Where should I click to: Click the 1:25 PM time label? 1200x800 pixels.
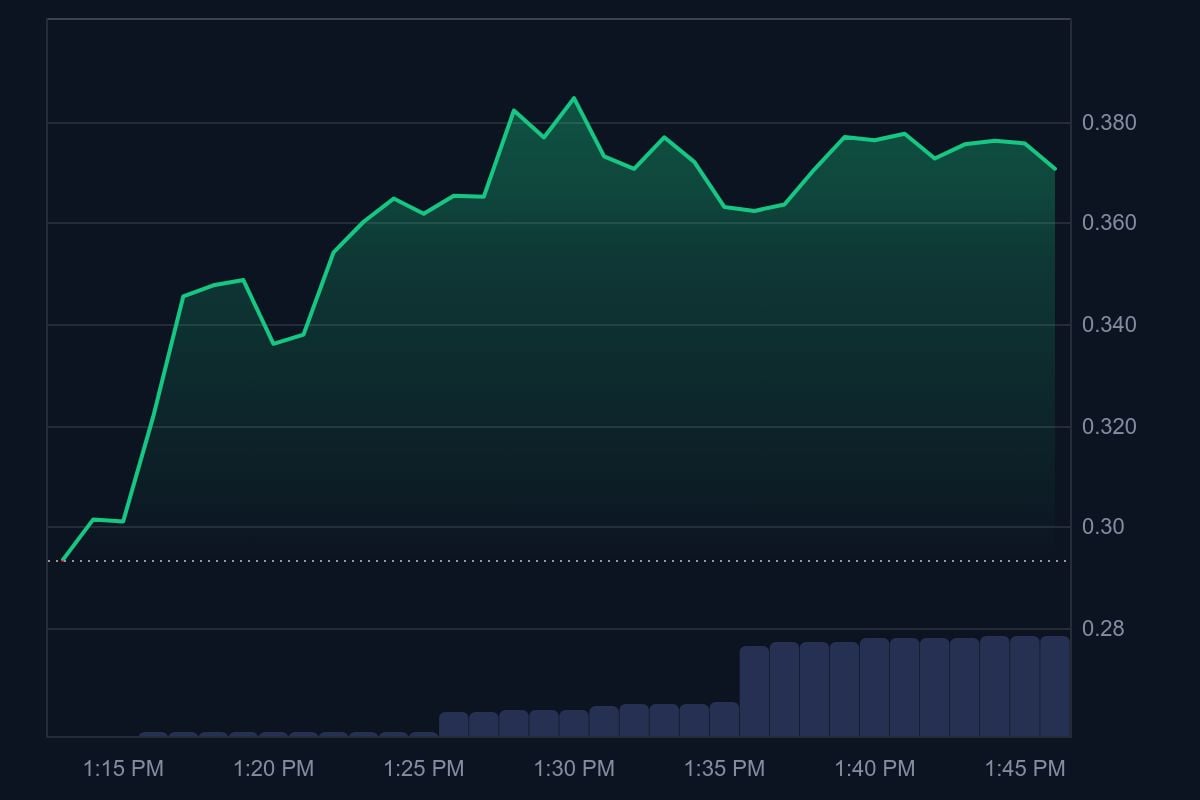coord(424,769)
